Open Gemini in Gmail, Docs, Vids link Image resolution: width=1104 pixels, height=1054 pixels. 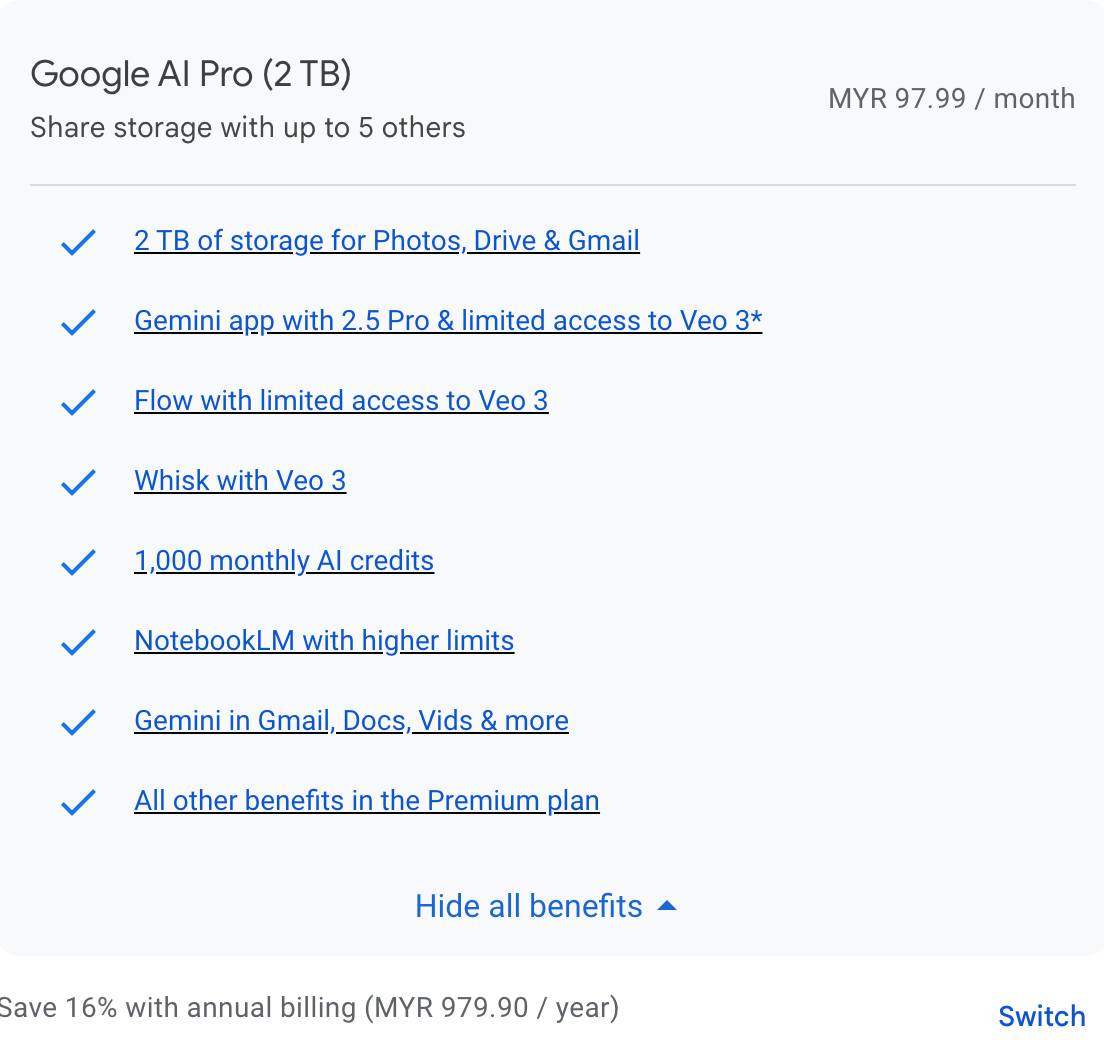point(351,721)
